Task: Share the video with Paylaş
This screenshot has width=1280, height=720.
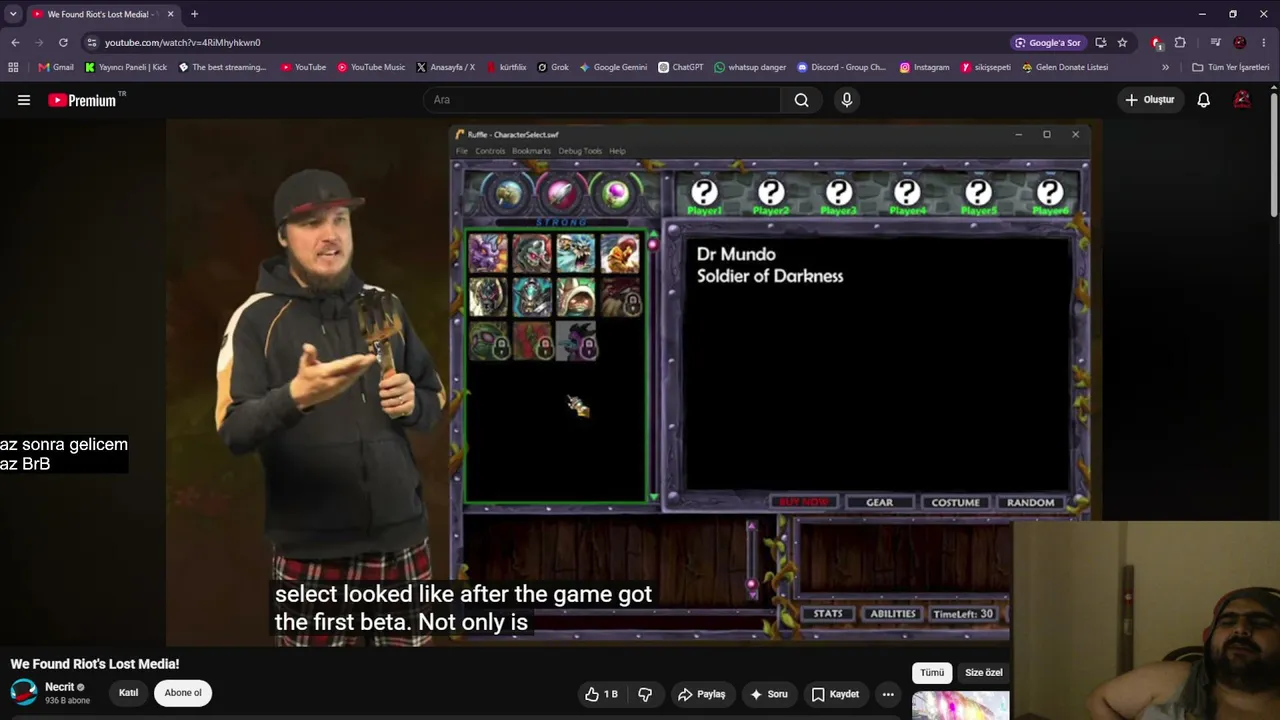Action: coord(701,694)
